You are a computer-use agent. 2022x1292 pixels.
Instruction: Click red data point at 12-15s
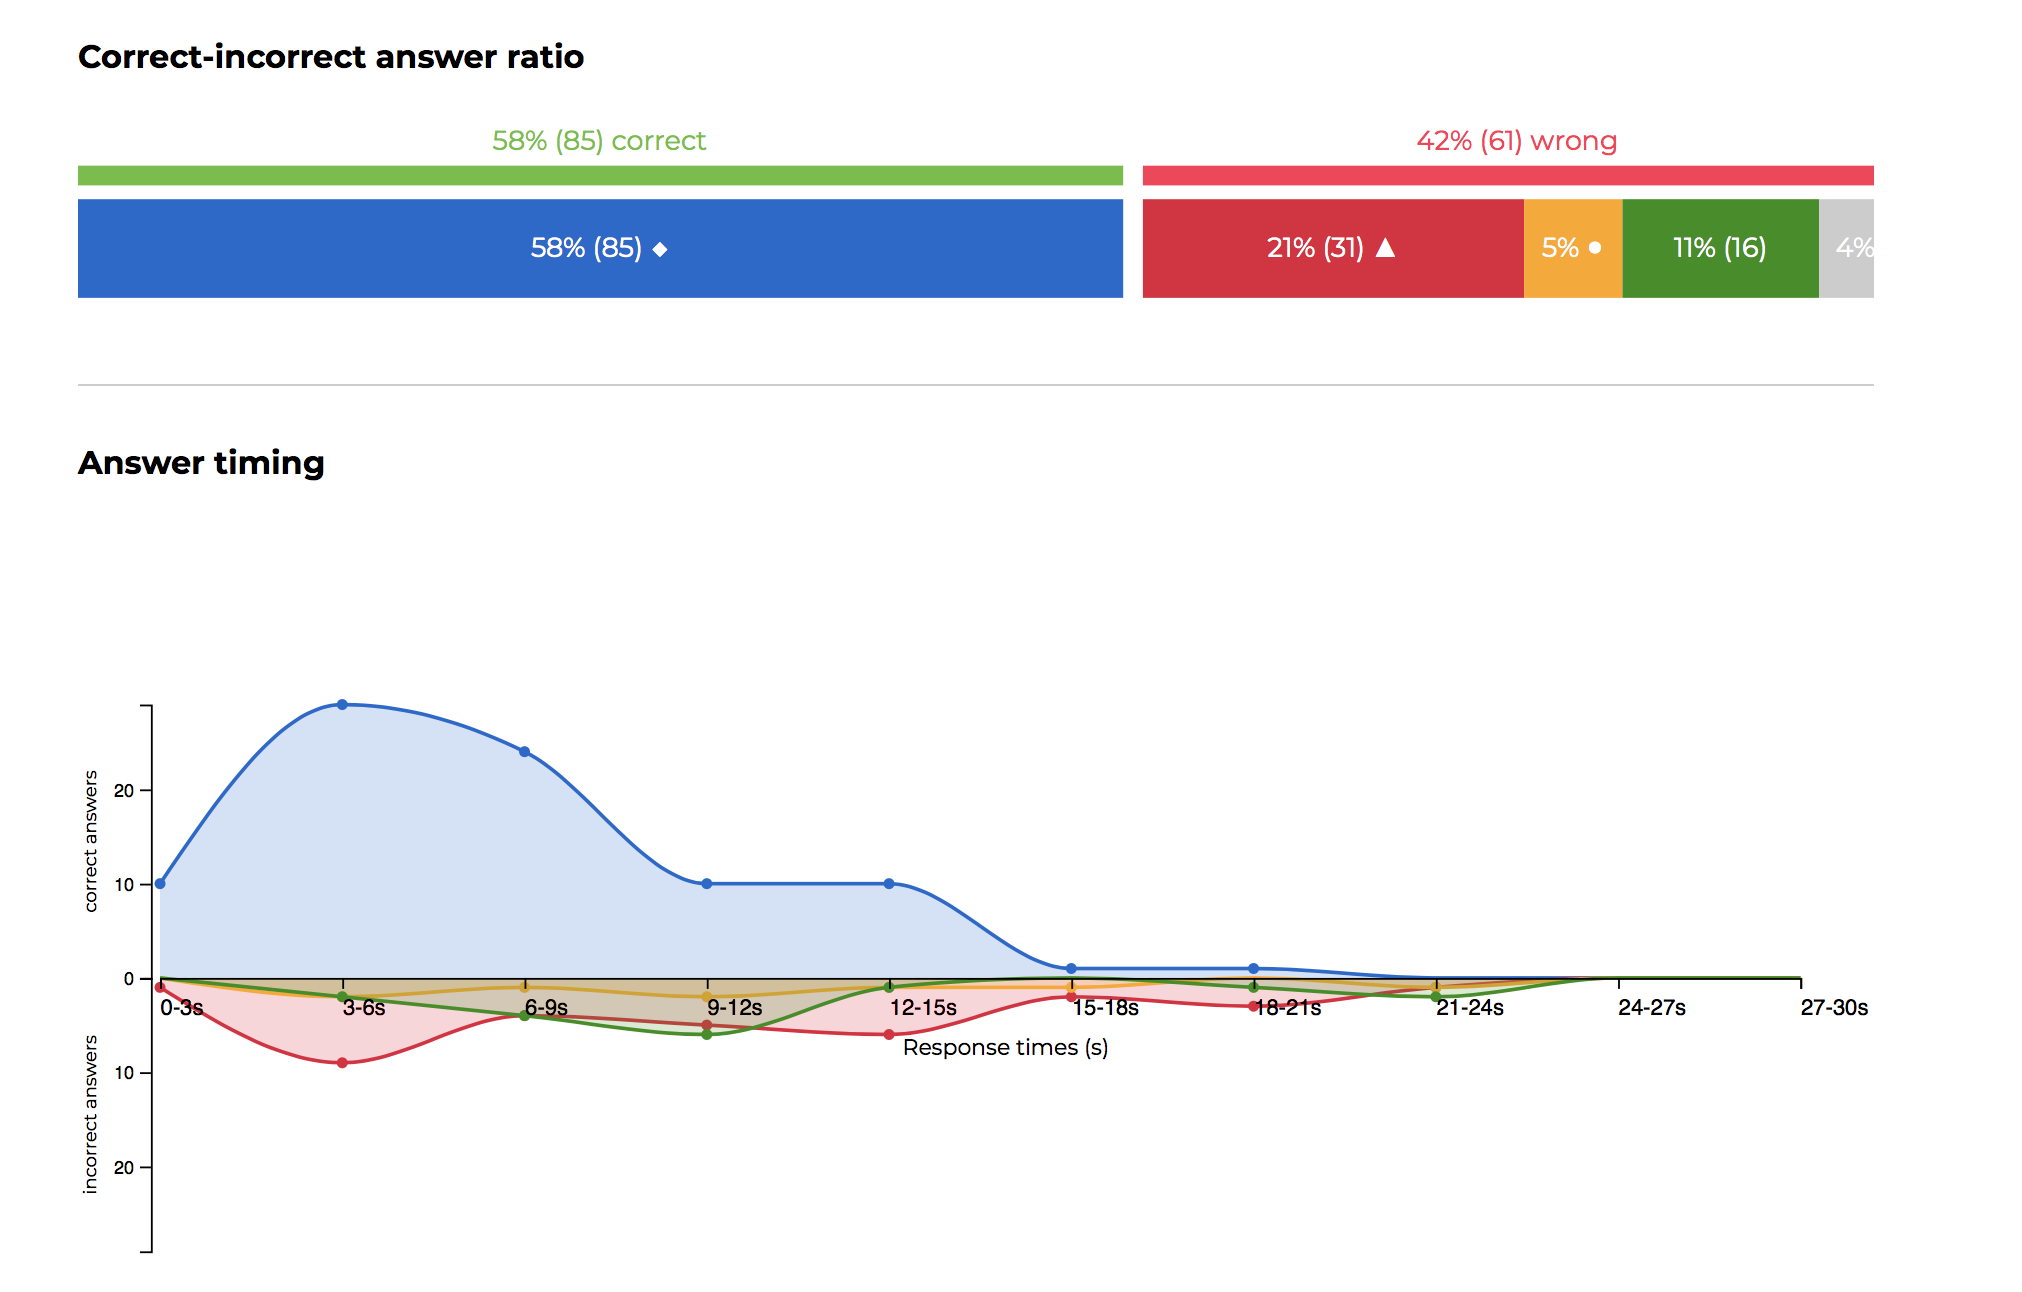point(889,1034)
